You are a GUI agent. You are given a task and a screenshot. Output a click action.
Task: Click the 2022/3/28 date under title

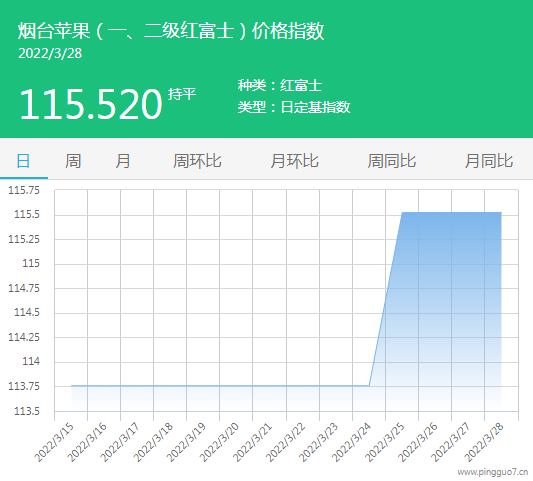pyautogui.click(x=50, y=53)
